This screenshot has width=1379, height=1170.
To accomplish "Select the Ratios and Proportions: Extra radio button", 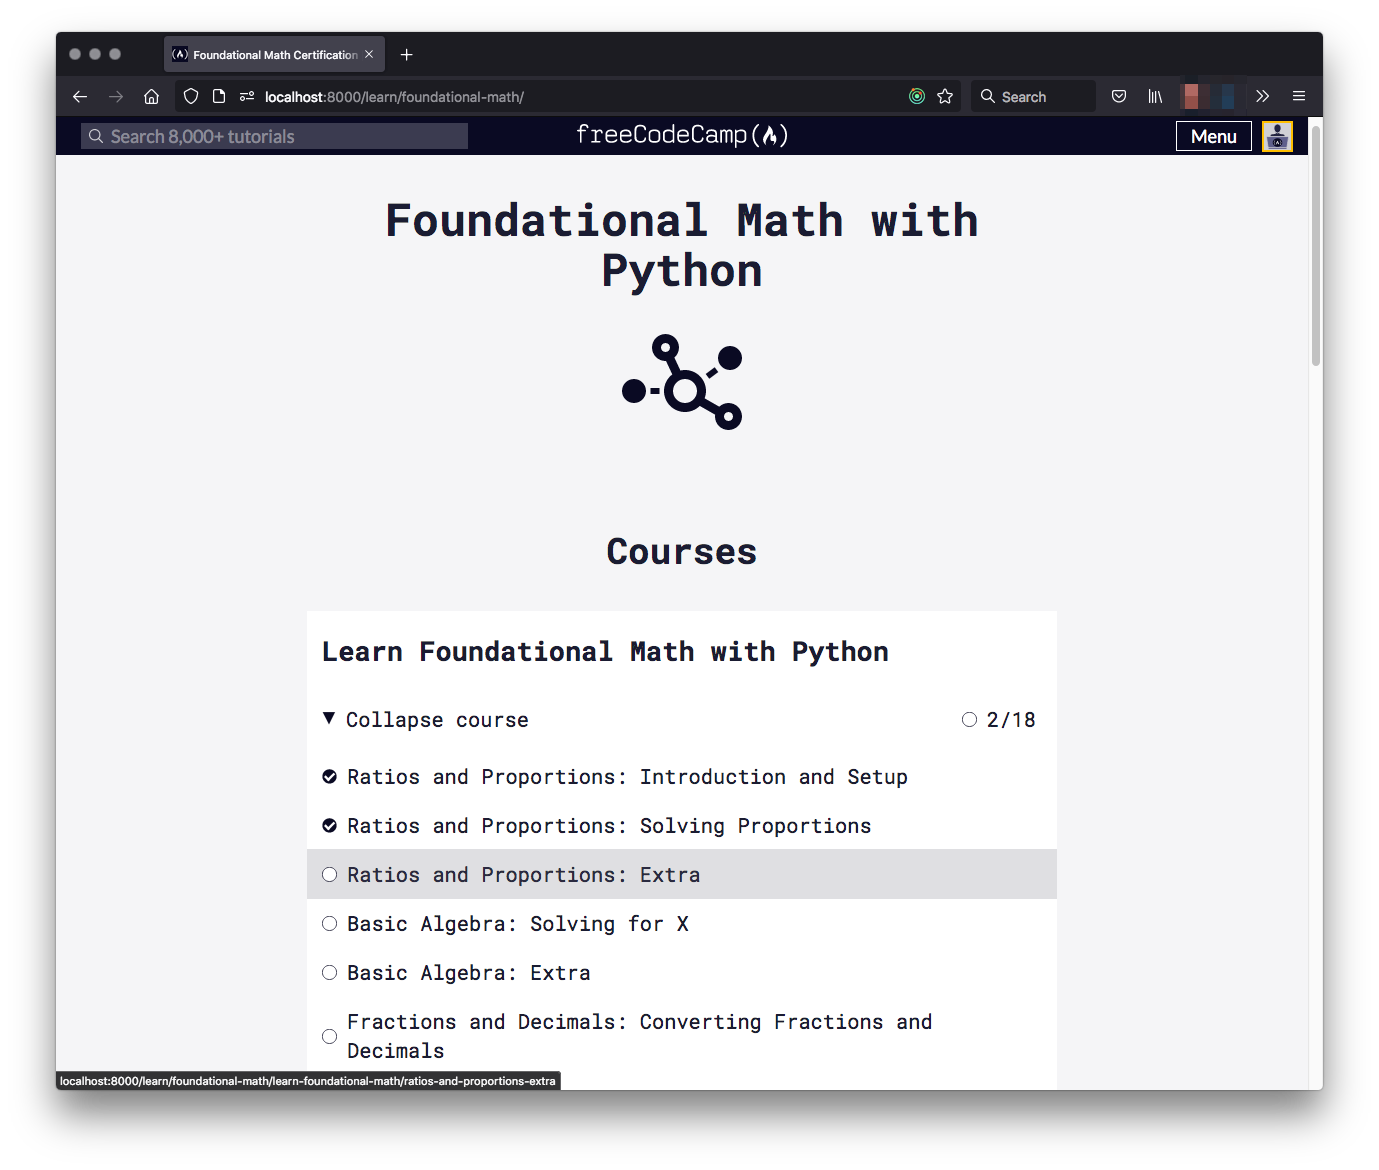I will click(x=329, y=874).
